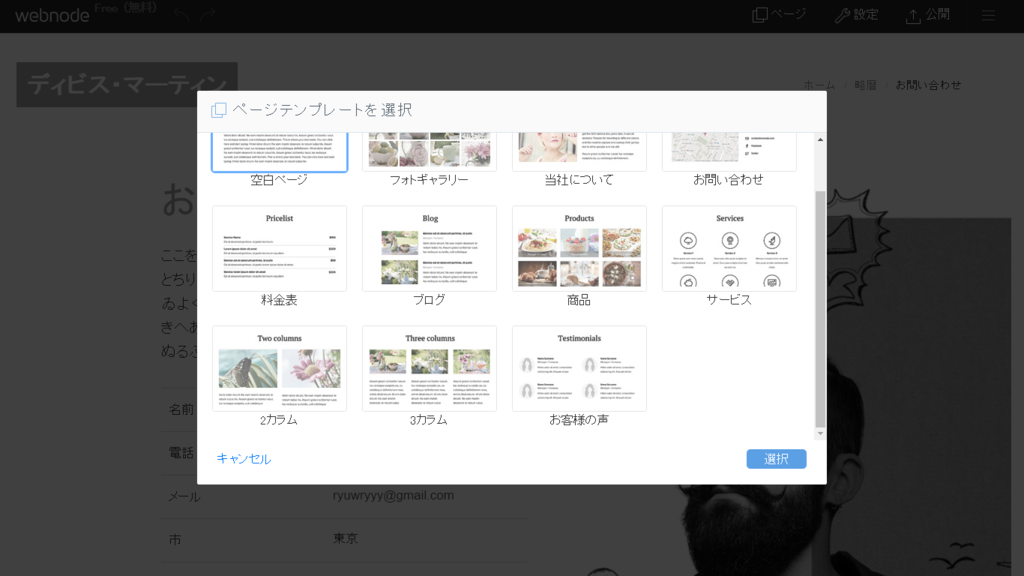Choose the Services サービス template

[729, 248]
